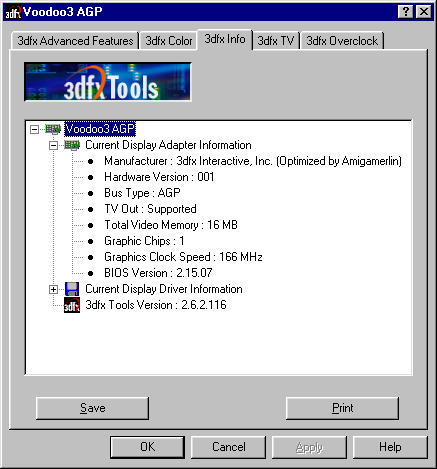Select Graphics Clock Speed : 166 MHz row
437x469 pixels.
click(x=183, y=257)
